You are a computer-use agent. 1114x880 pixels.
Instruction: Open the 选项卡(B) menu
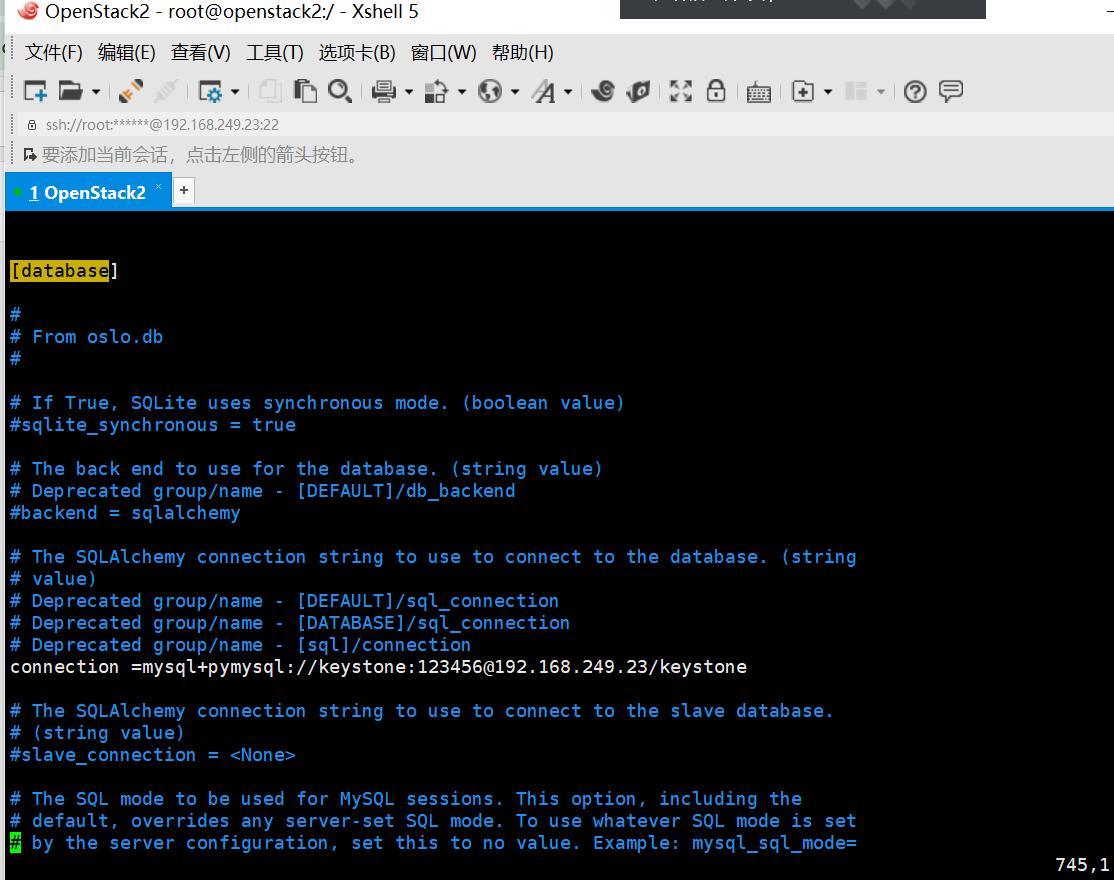coord(357,53)
